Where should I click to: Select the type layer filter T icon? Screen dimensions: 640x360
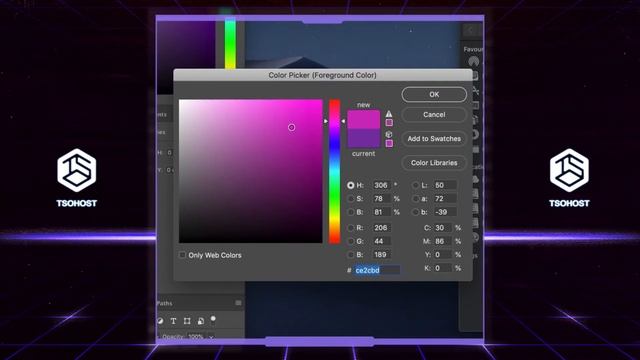173,321
